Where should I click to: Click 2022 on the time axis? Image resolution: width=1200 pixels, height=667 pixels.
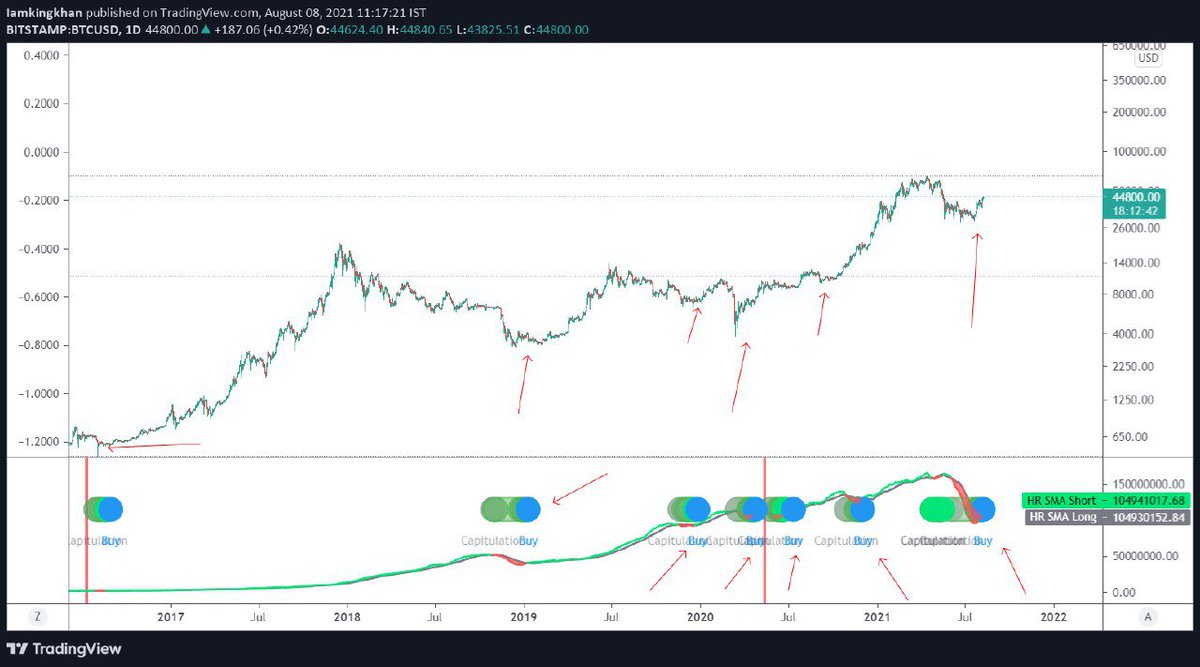tap(1054, 618)
